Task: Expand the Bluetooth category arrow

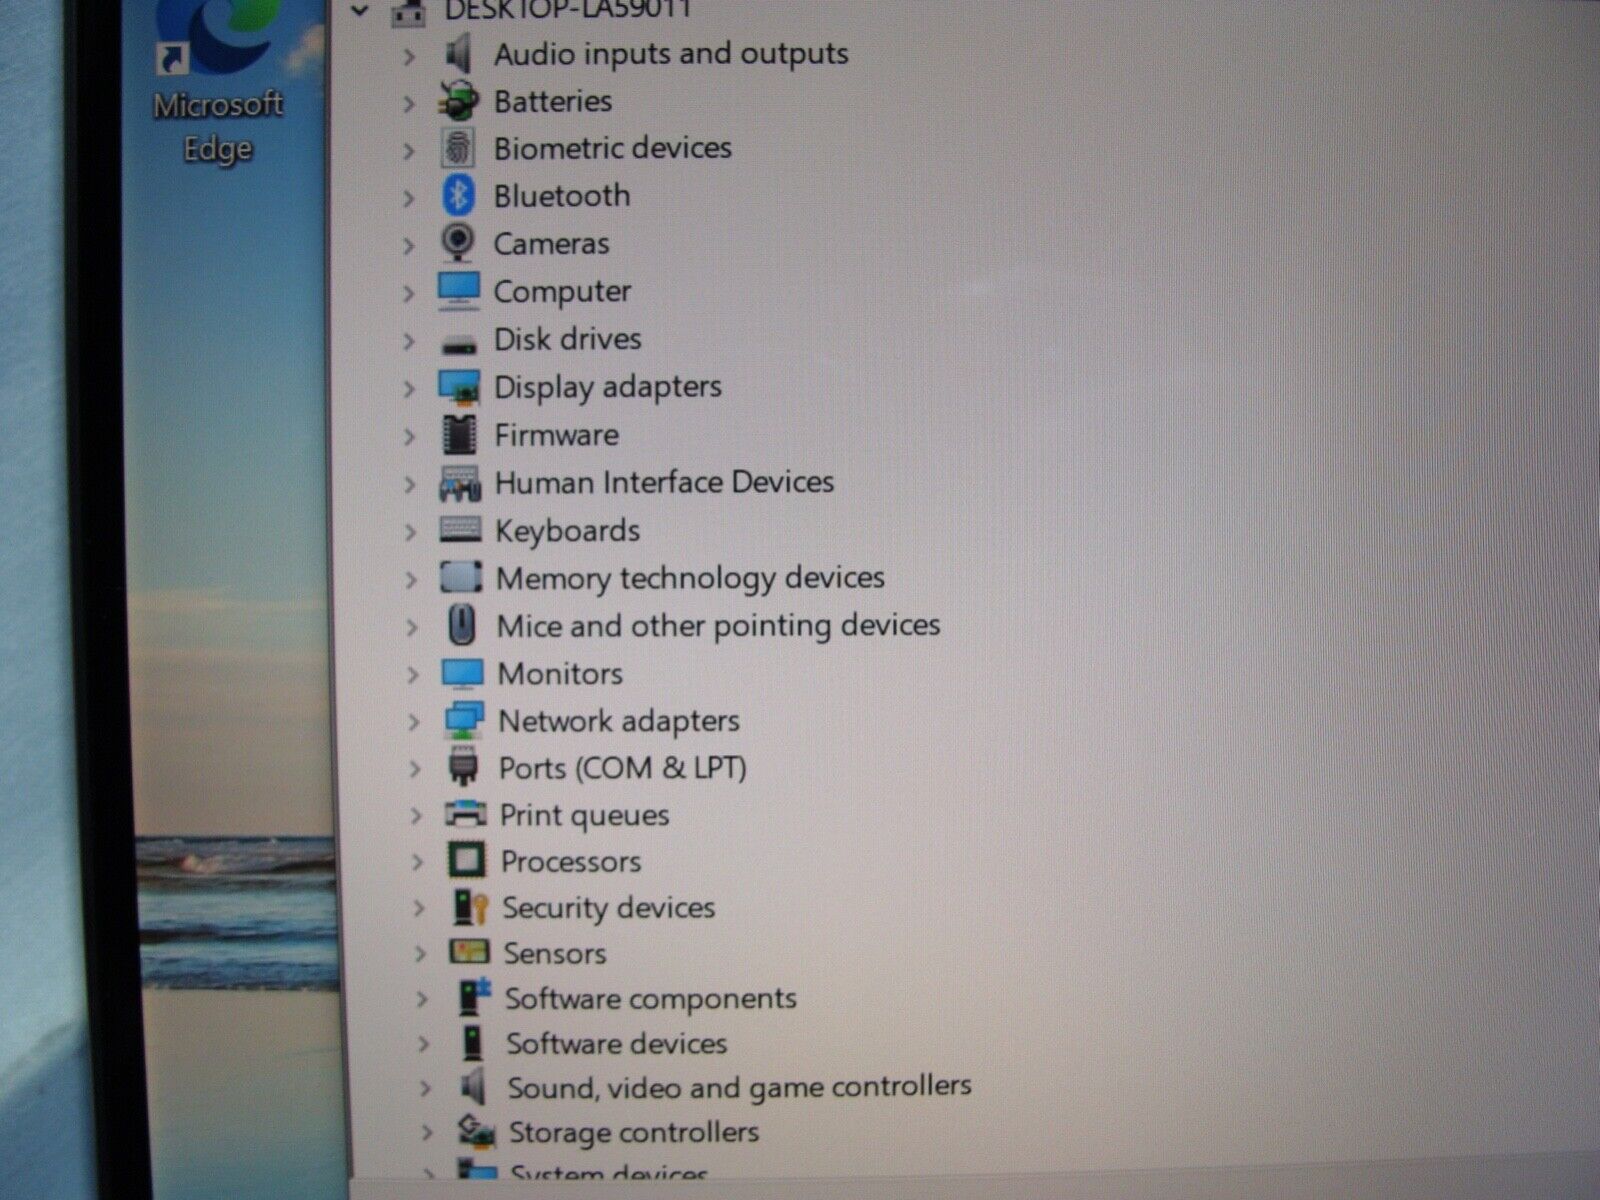Action: point(408,198)
